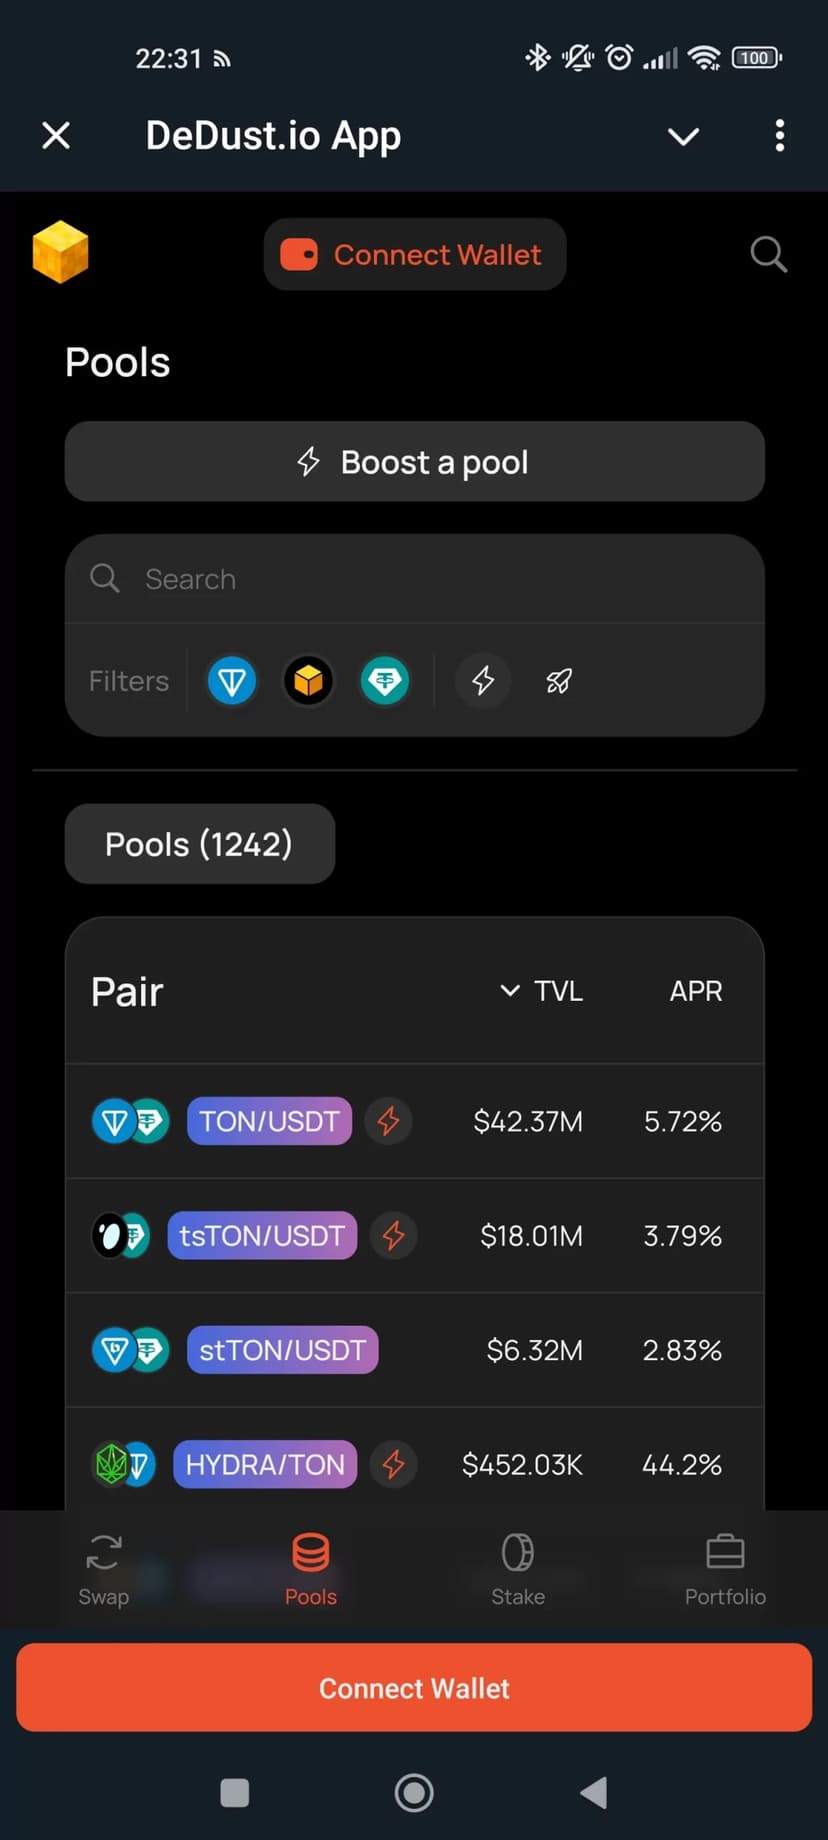Enable the rocket filter icon
The image size is (828, 1840).
tap(559, 681)
